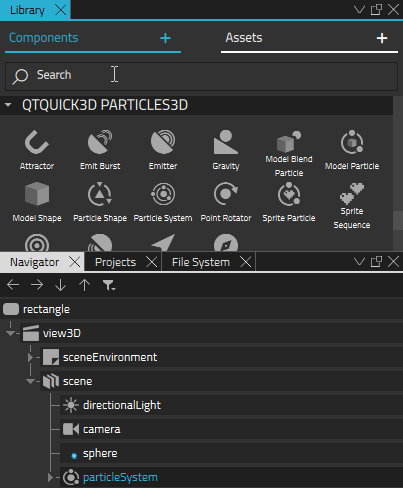Screen dimensions: 403x488
Task: Select the Particle System component icon
Action: click(x=163, y=194)
